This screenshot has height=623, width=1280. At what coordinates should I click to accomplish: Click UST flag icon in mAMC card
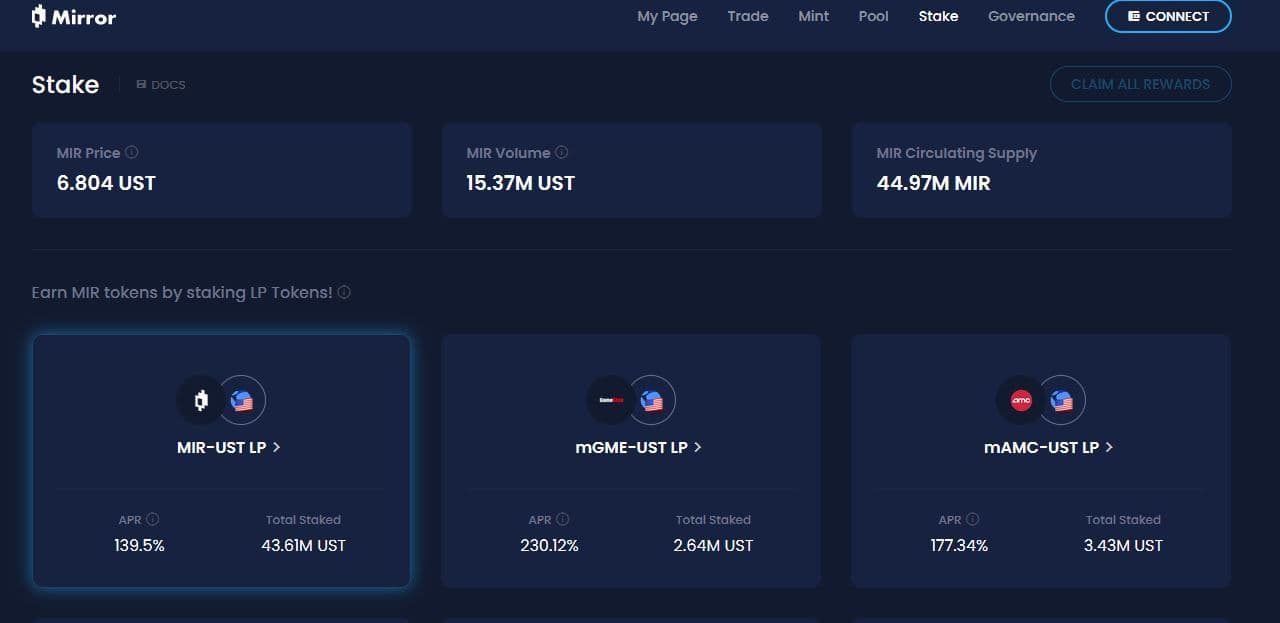coord(1062,401)
